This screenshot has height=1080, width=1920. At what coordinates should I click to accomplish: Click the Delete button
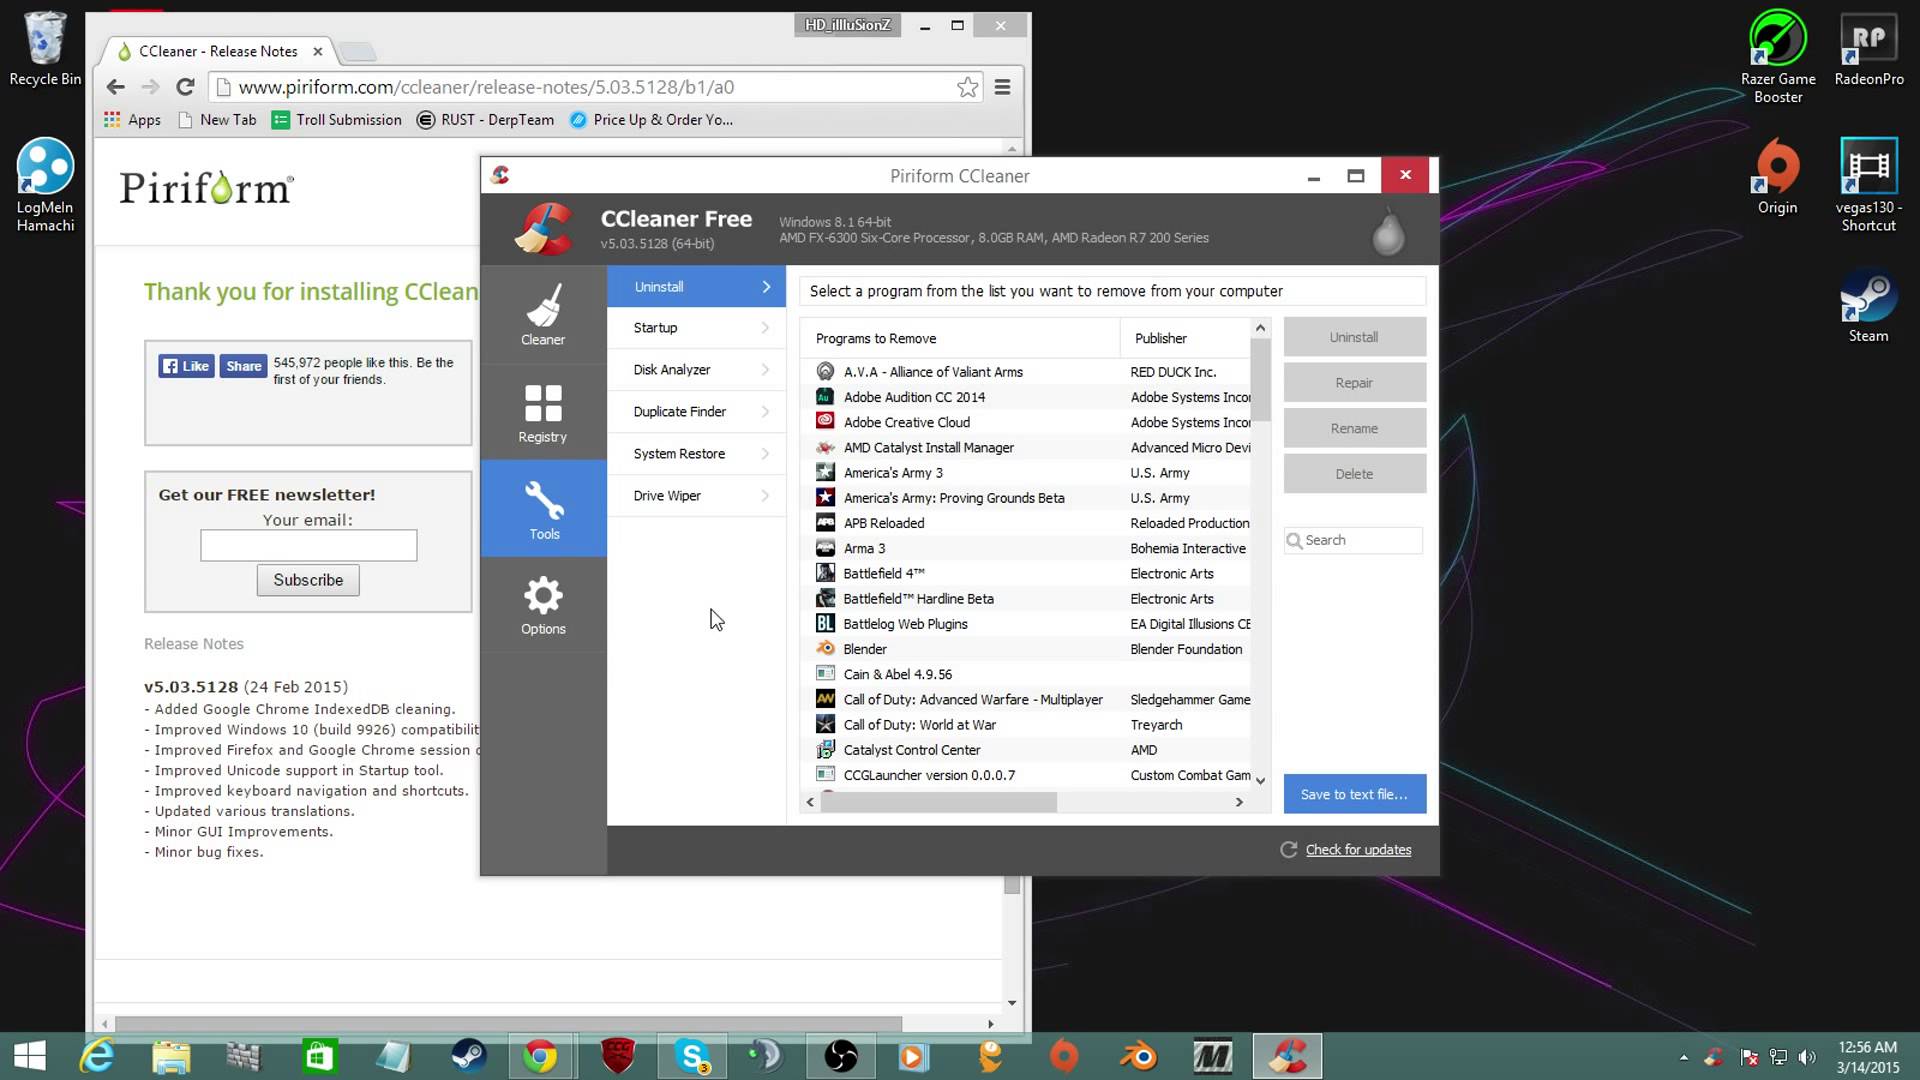point(1354,474)
